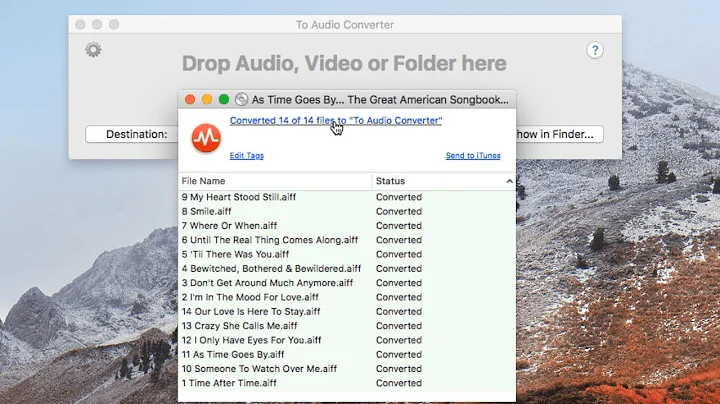This screenshot has width=720, height=404.
Task: Select "5 'Til There Was You.aiff"
Action: (347, 254)
